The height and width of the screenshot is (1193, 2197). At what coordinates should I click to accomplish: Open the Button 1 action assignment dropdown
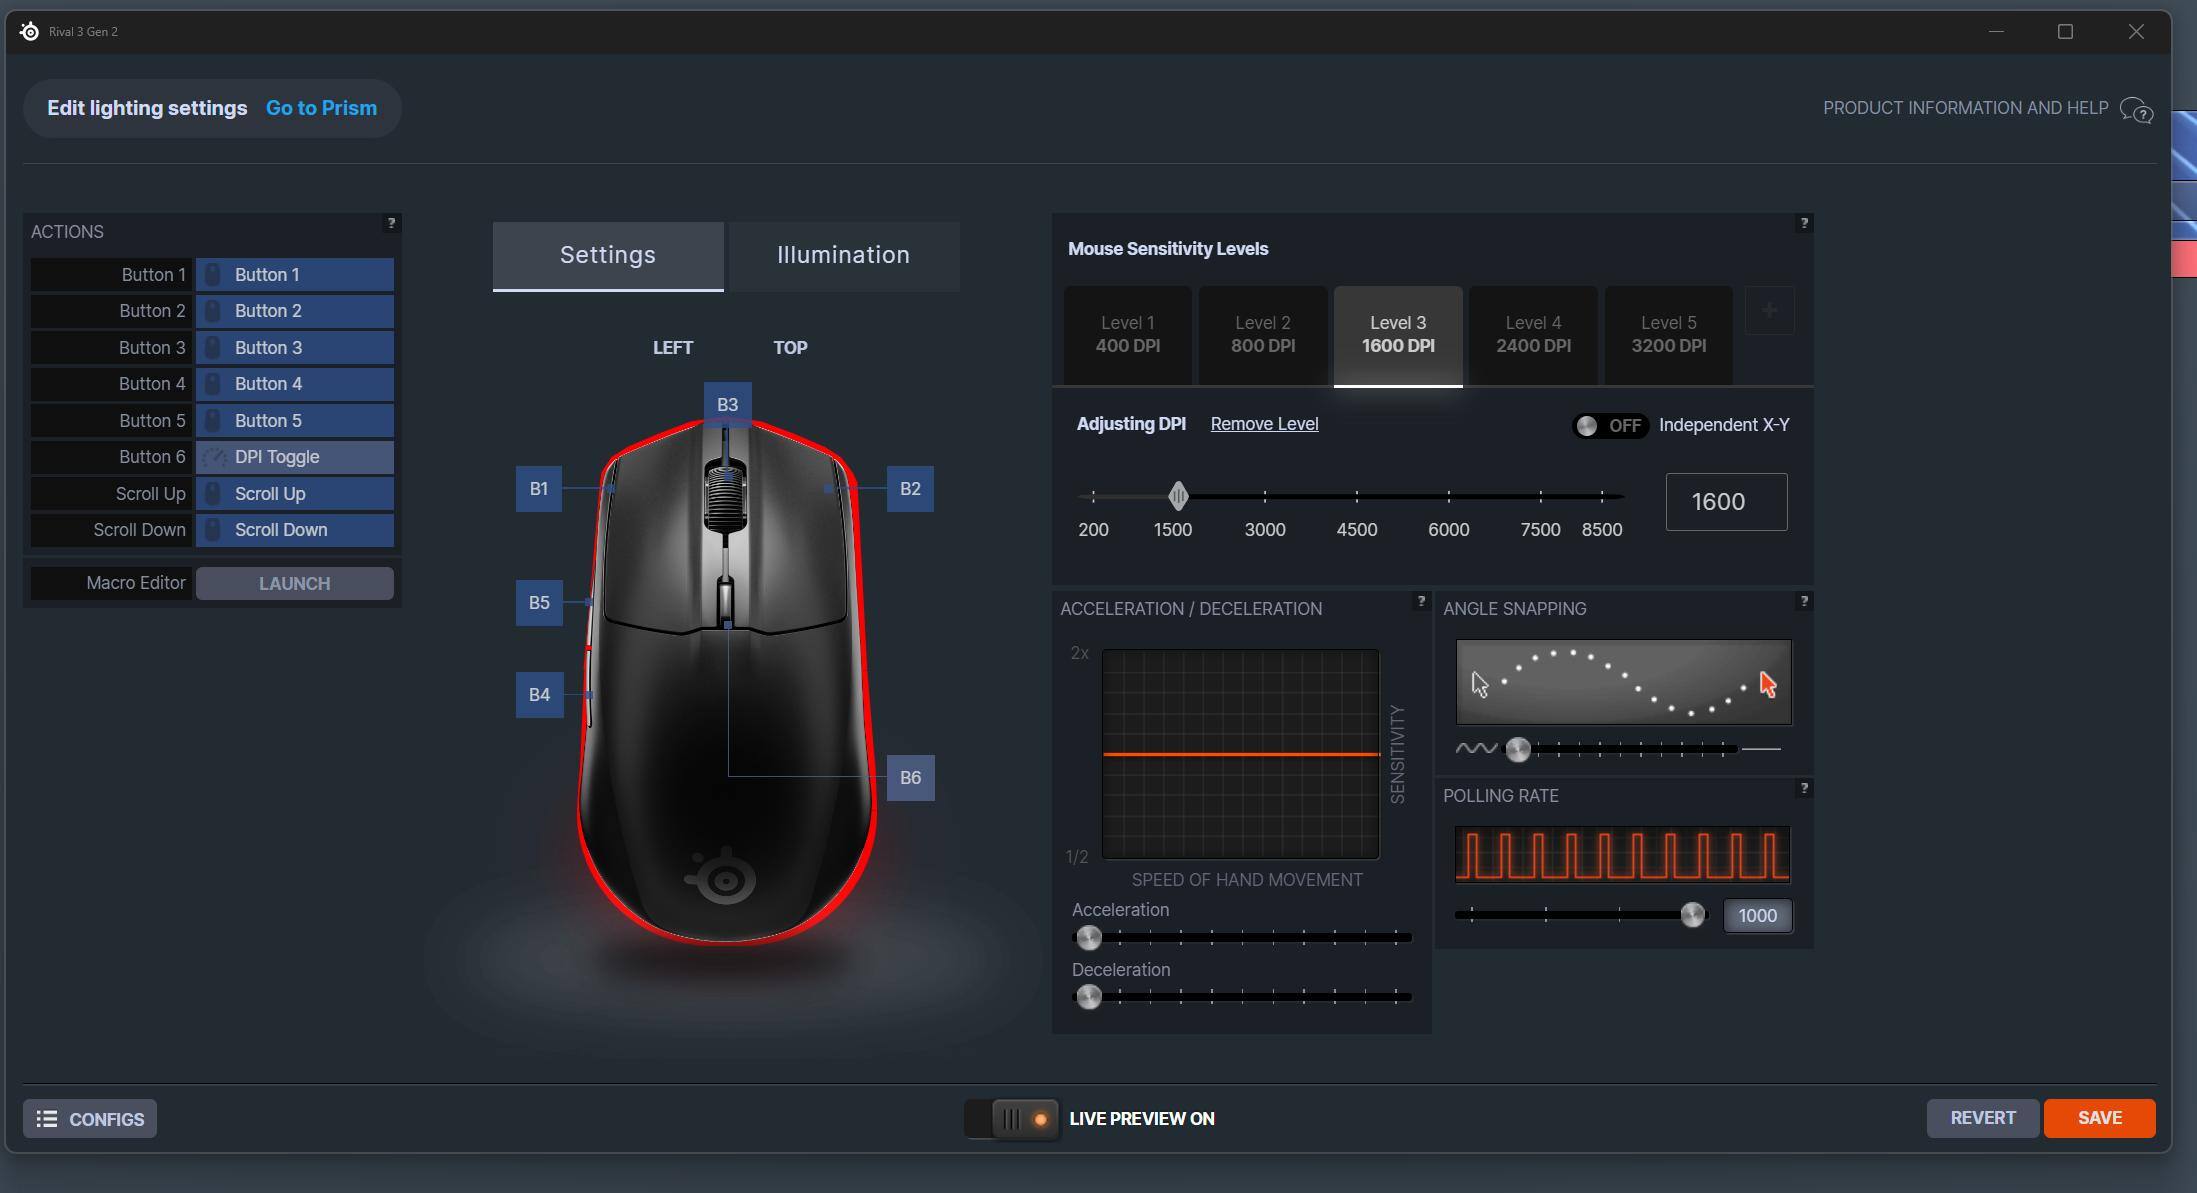(294, 275)
